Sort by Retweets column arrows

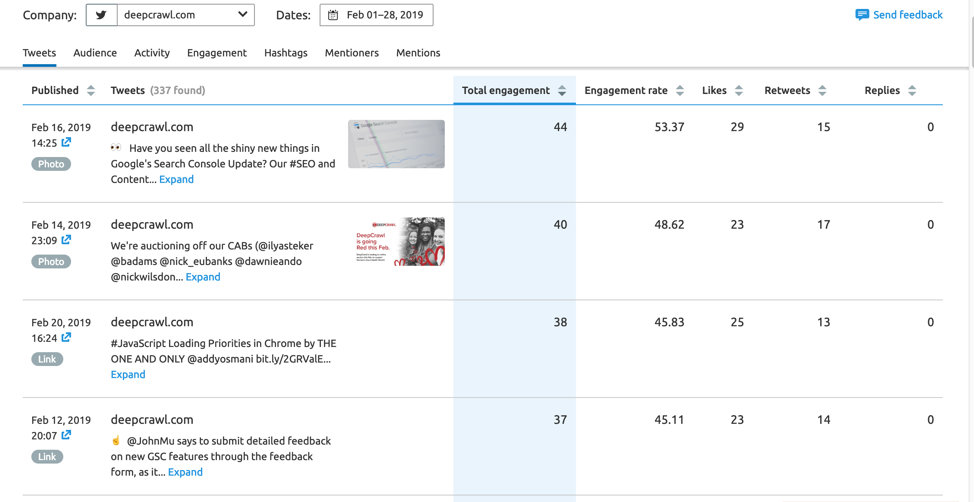pyautogui.click(x=822, y=91)
